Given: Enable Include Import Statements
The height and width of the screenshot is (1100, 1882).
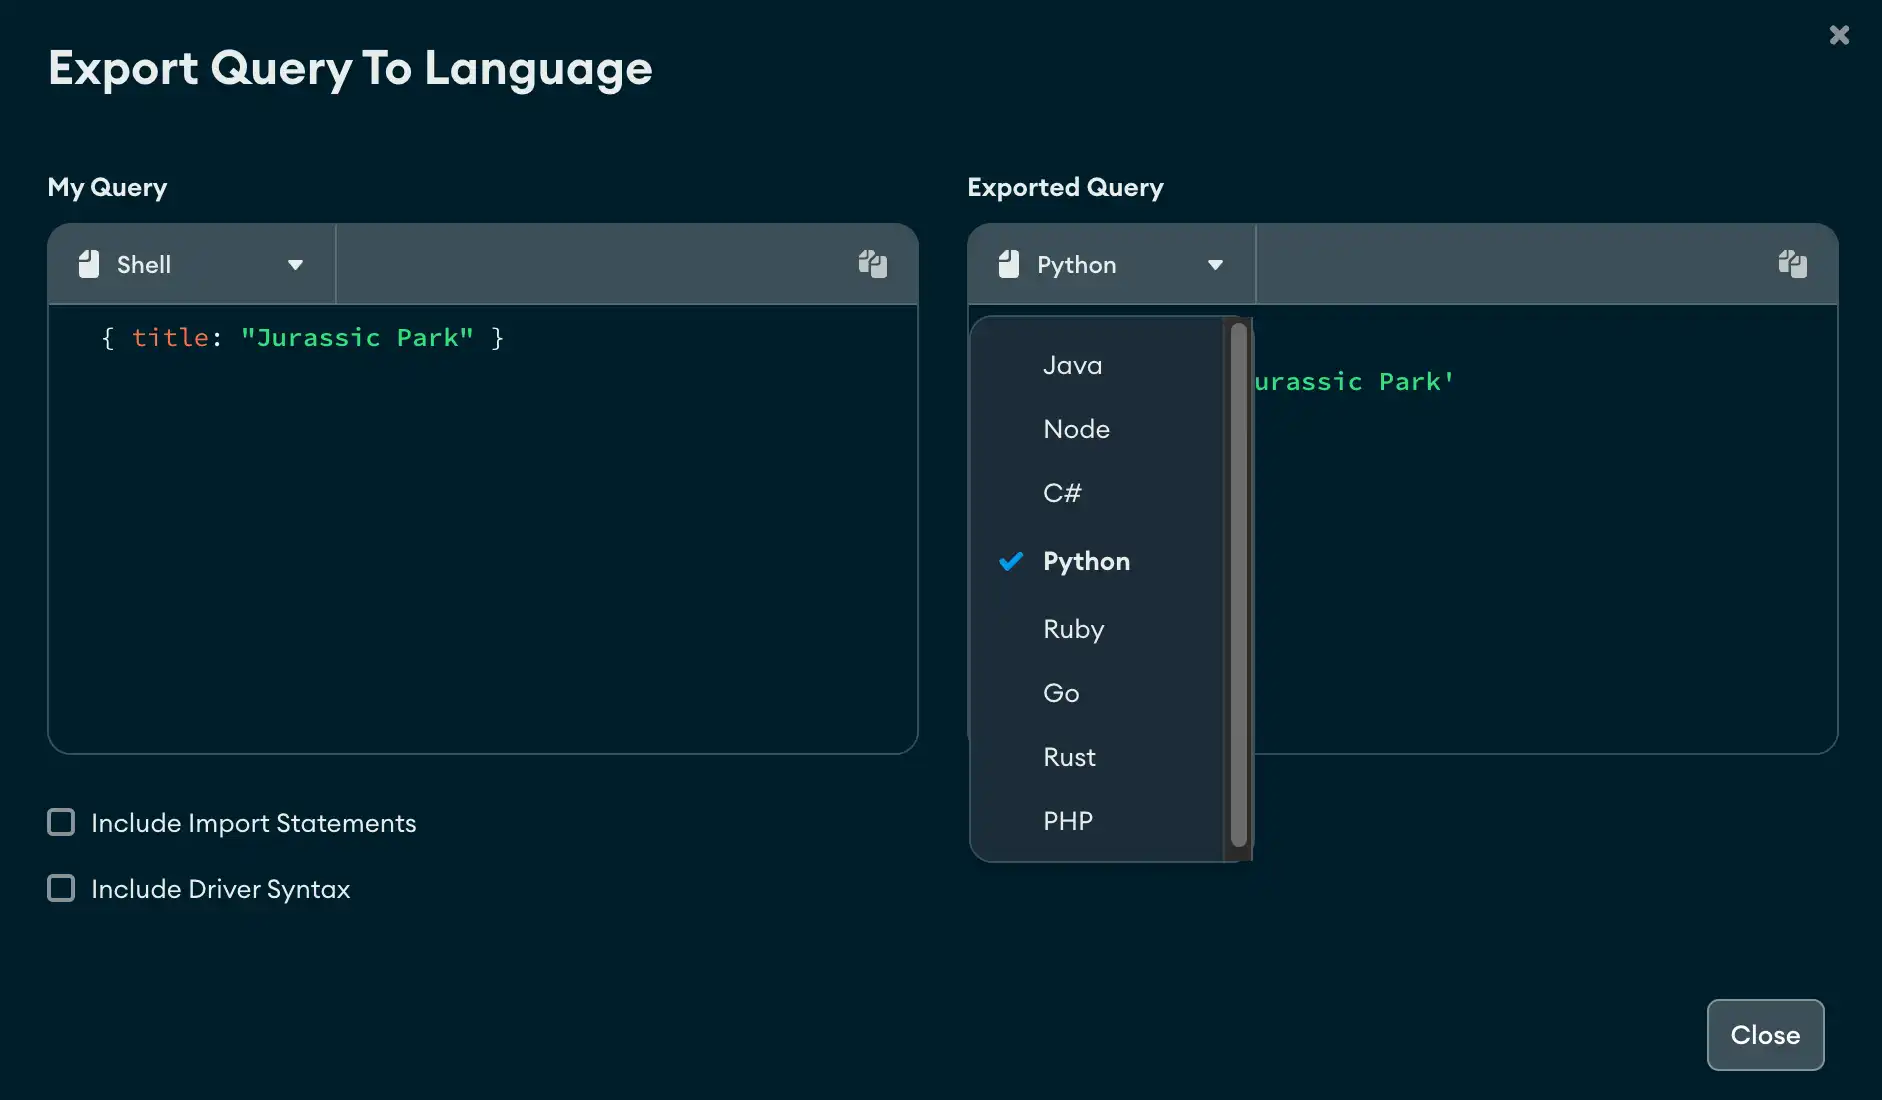Looking at the screenshot, I should tap(61, 822).
